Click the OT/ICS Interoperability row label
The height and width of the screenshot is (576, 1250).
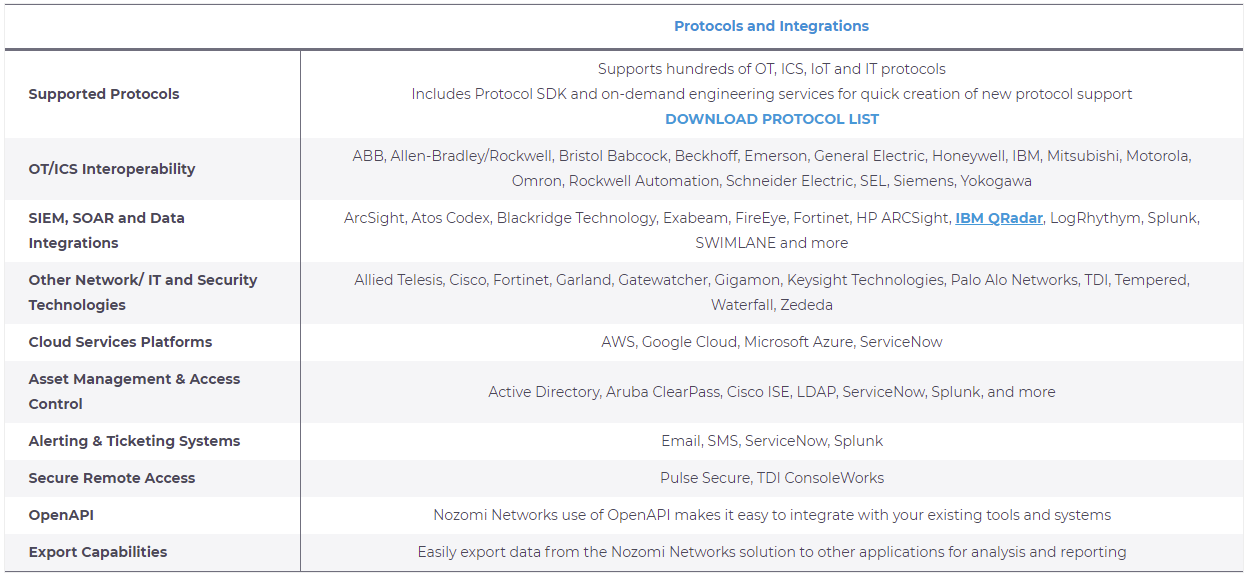click(x=112, y=169)
